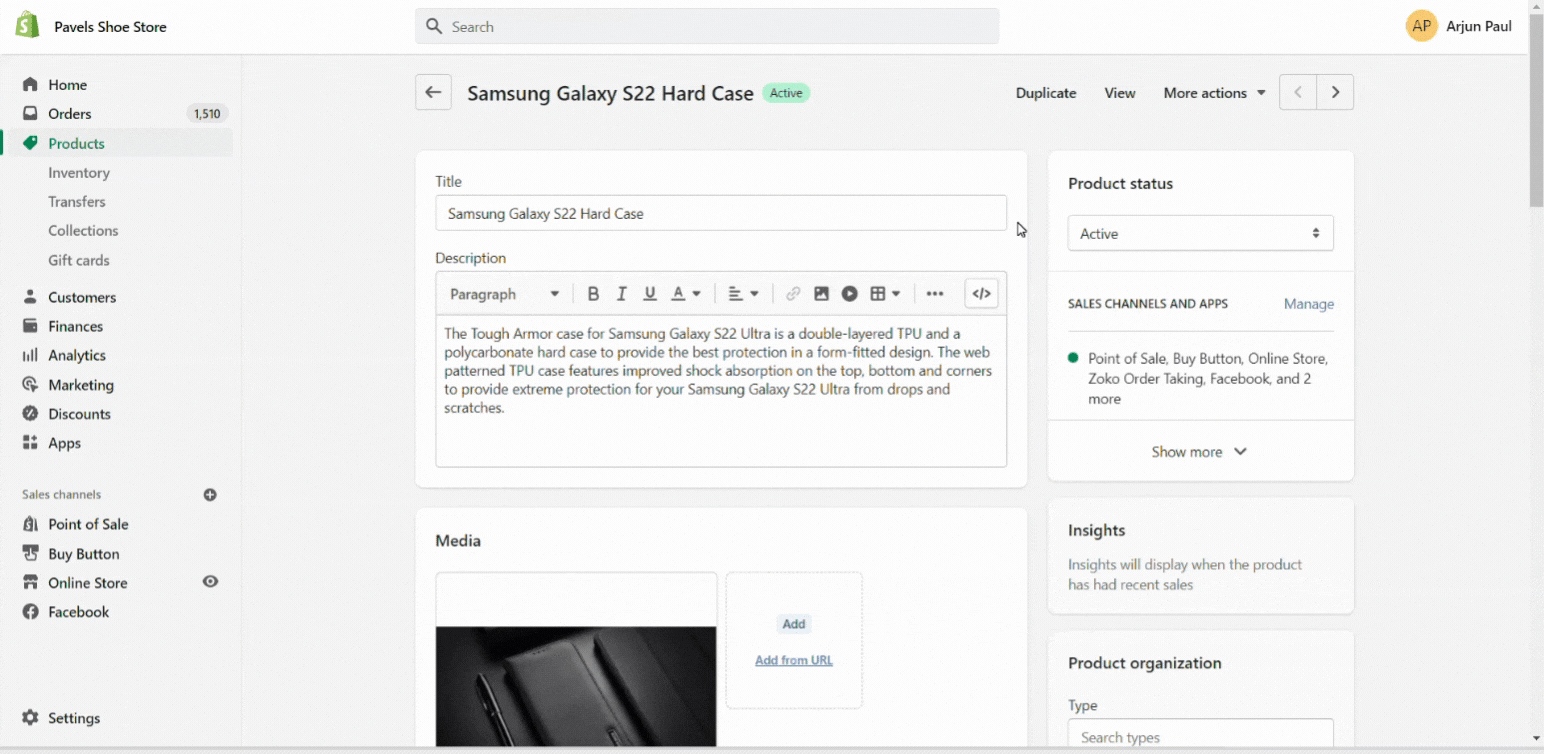This screenshot has height=754, width=1544.
Task: Click the Finances icon in sidebar
Action: tap(30, 326)
